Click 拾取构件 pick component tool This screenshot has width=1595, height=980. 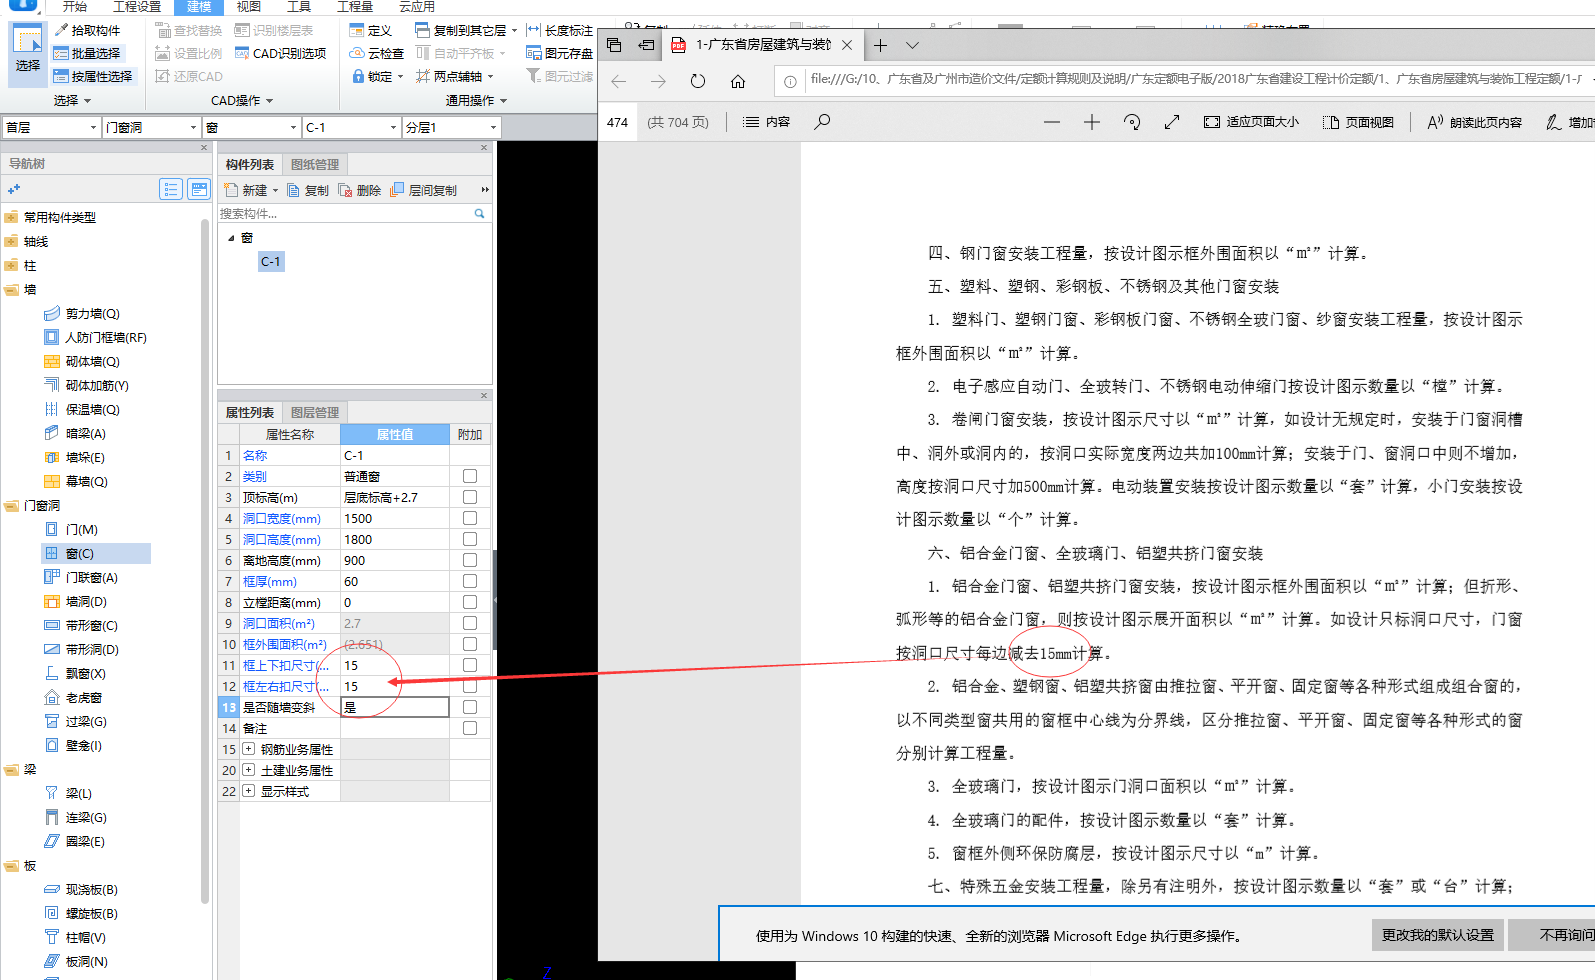pos(87,31)
